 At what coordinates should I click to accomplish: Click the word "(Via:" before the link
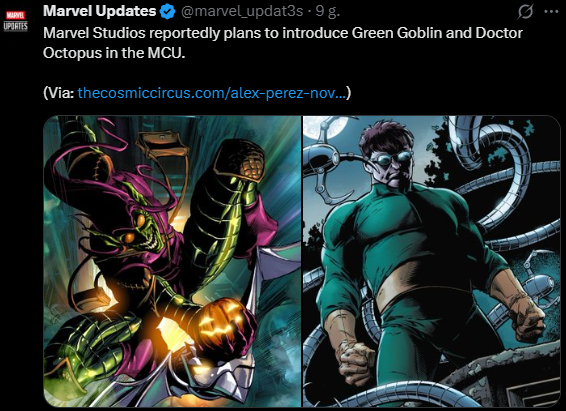click(x=58, y=93)
